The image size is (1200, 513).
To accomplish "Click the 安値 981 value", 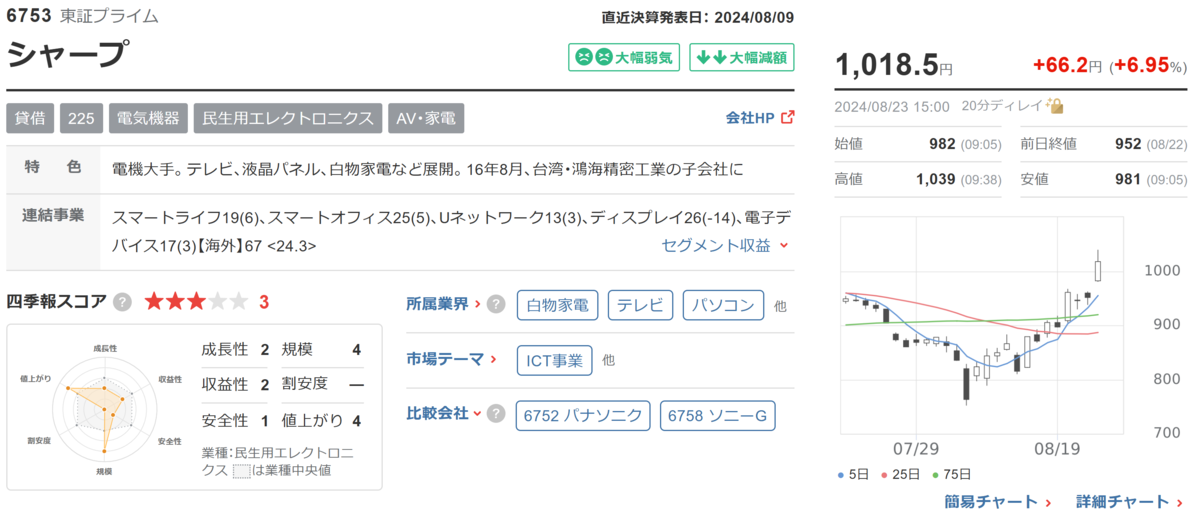I will pos(1128,179).
